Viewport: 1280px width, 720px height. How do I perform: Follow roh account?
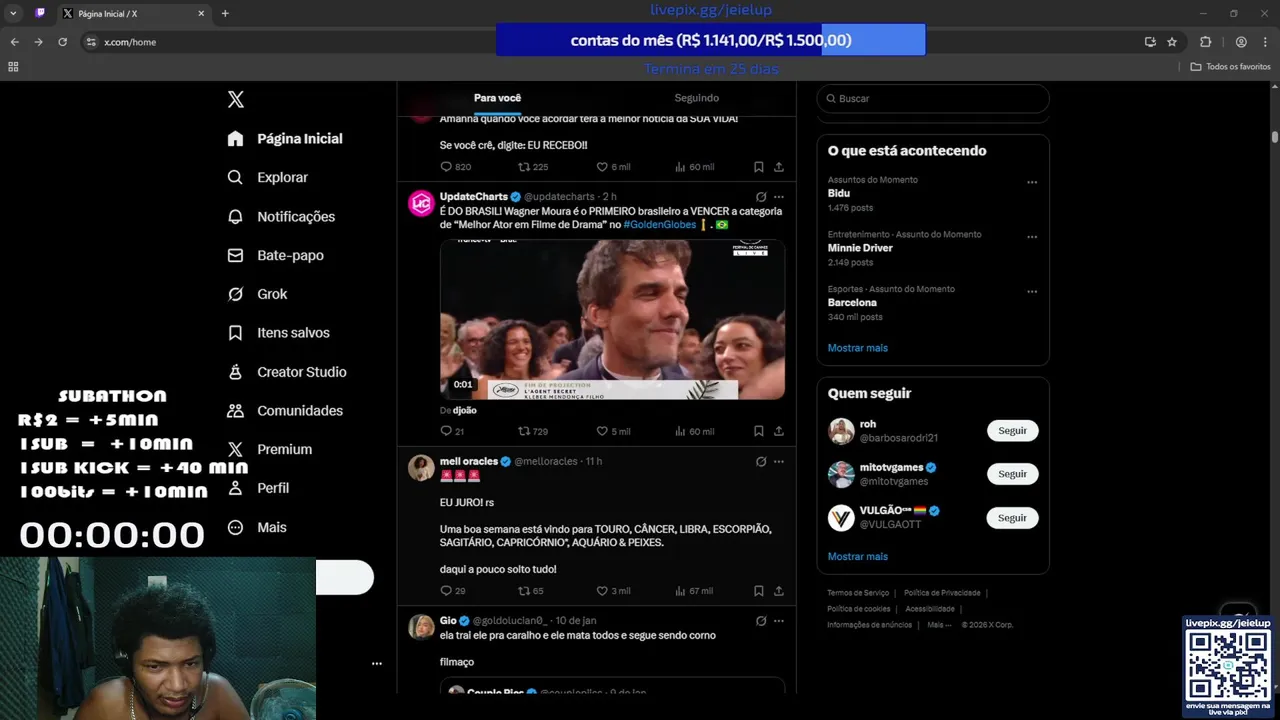(x=1012, y=431)
